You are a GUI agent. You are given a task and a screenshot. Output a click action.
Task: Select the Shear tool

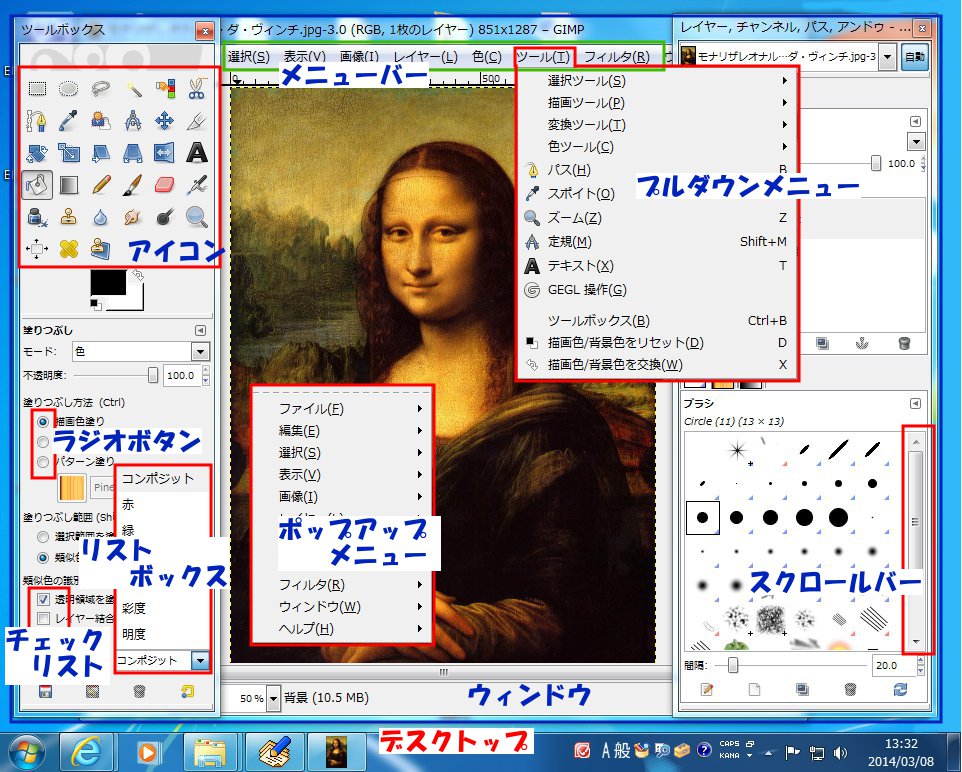101,153
